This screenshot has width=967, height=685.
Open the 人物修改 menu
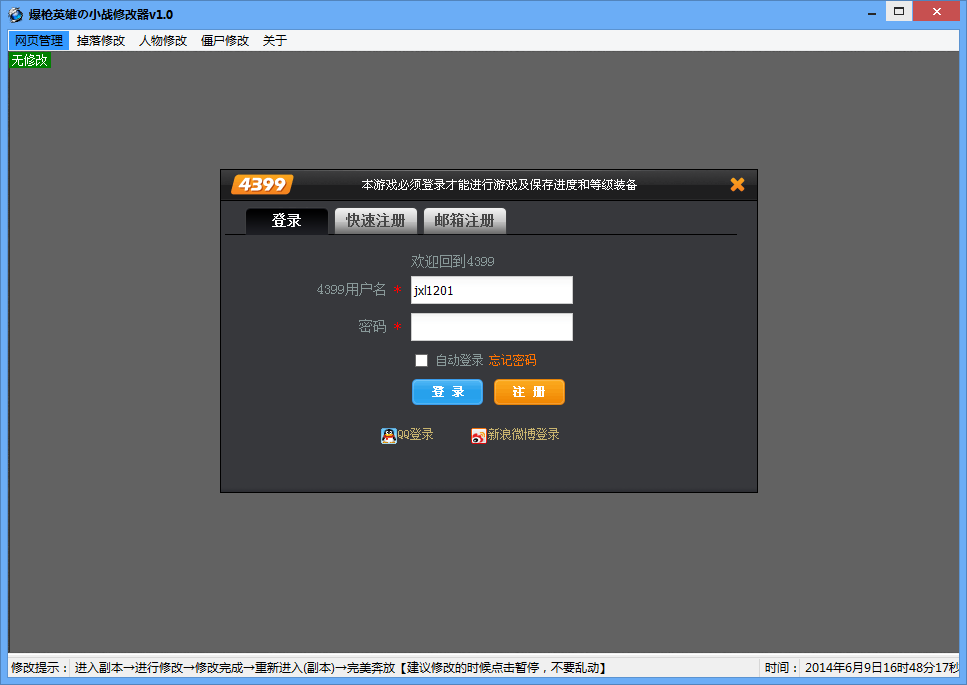pos(163,41)
